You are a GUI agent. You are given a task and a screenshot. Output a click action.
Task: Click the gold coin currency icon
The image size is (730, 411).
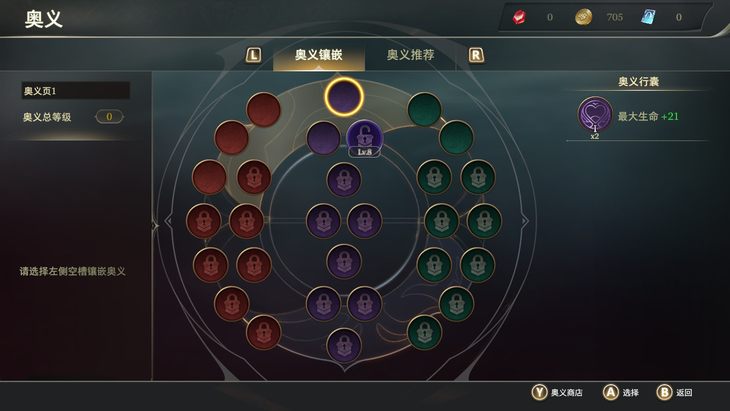pos(583,18)
